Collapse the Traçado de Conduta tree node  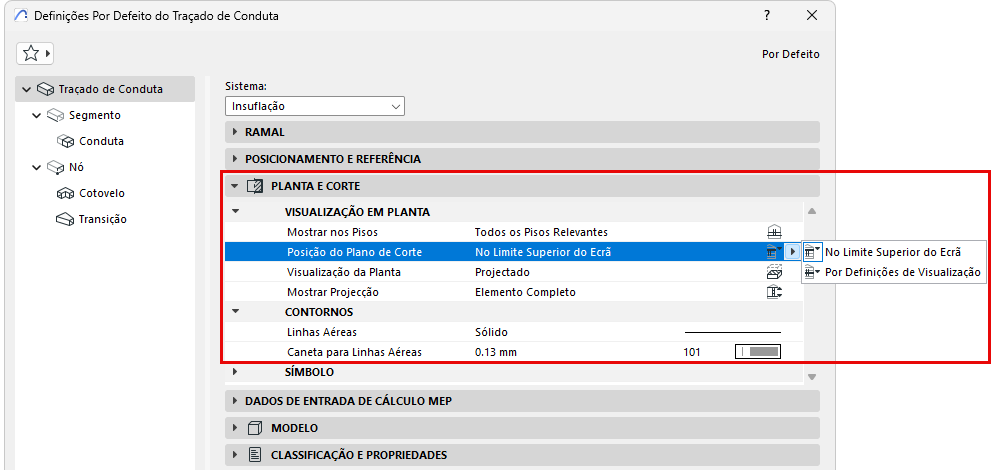tap(27, 90)
